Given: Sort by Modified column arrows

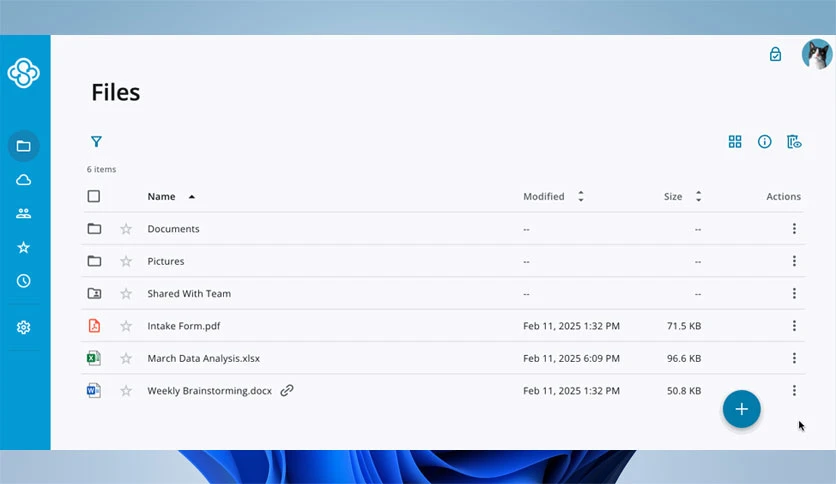Looking at the screenshot, I should click(581, 197).
